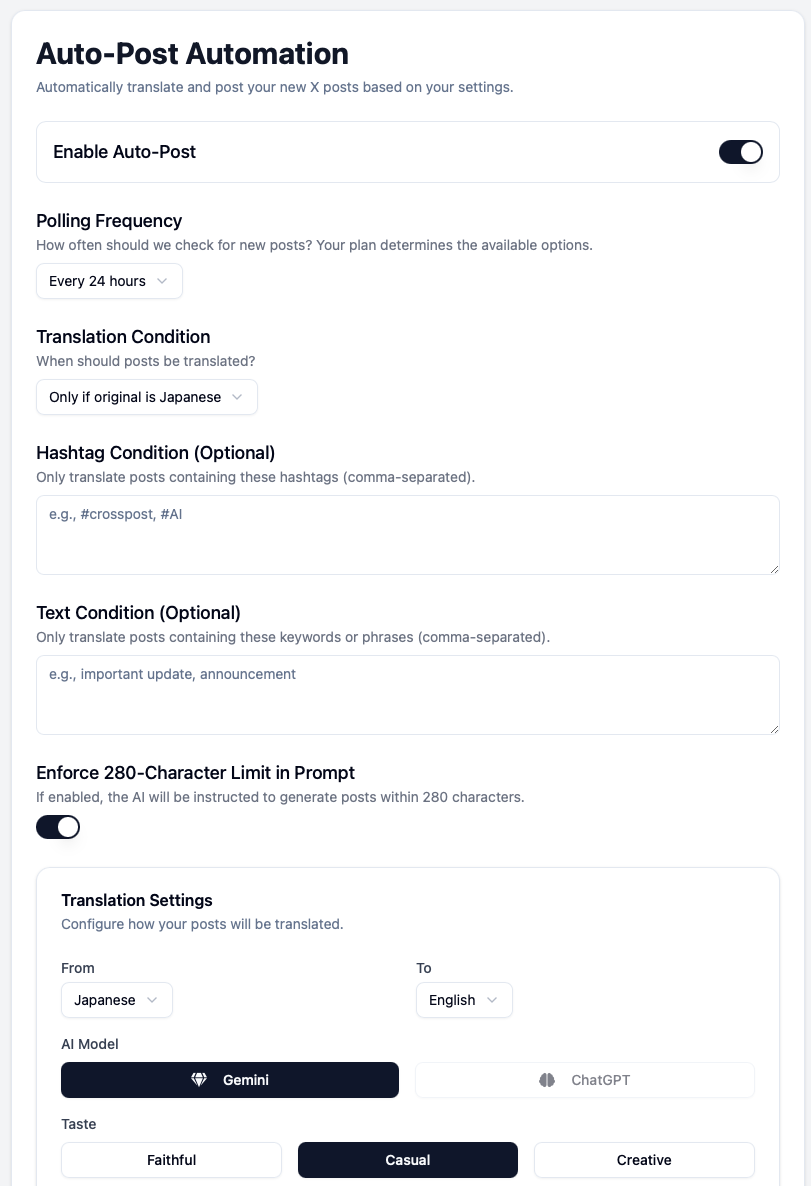The width and height of the screenshot is (811, 1186).
Task: Click into the Hashtag Condition text field
Action: pos(408,535)
